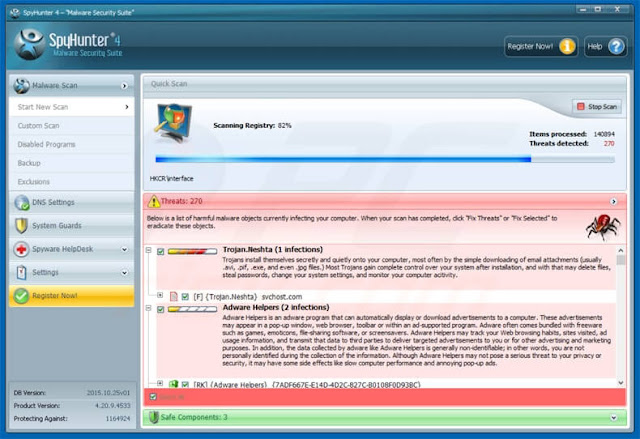The width and height of the screenshot is (640, 439).
Task: Click the threat list scrollbar down arrow
Action: pyautogui.click(x=621, y=383)
